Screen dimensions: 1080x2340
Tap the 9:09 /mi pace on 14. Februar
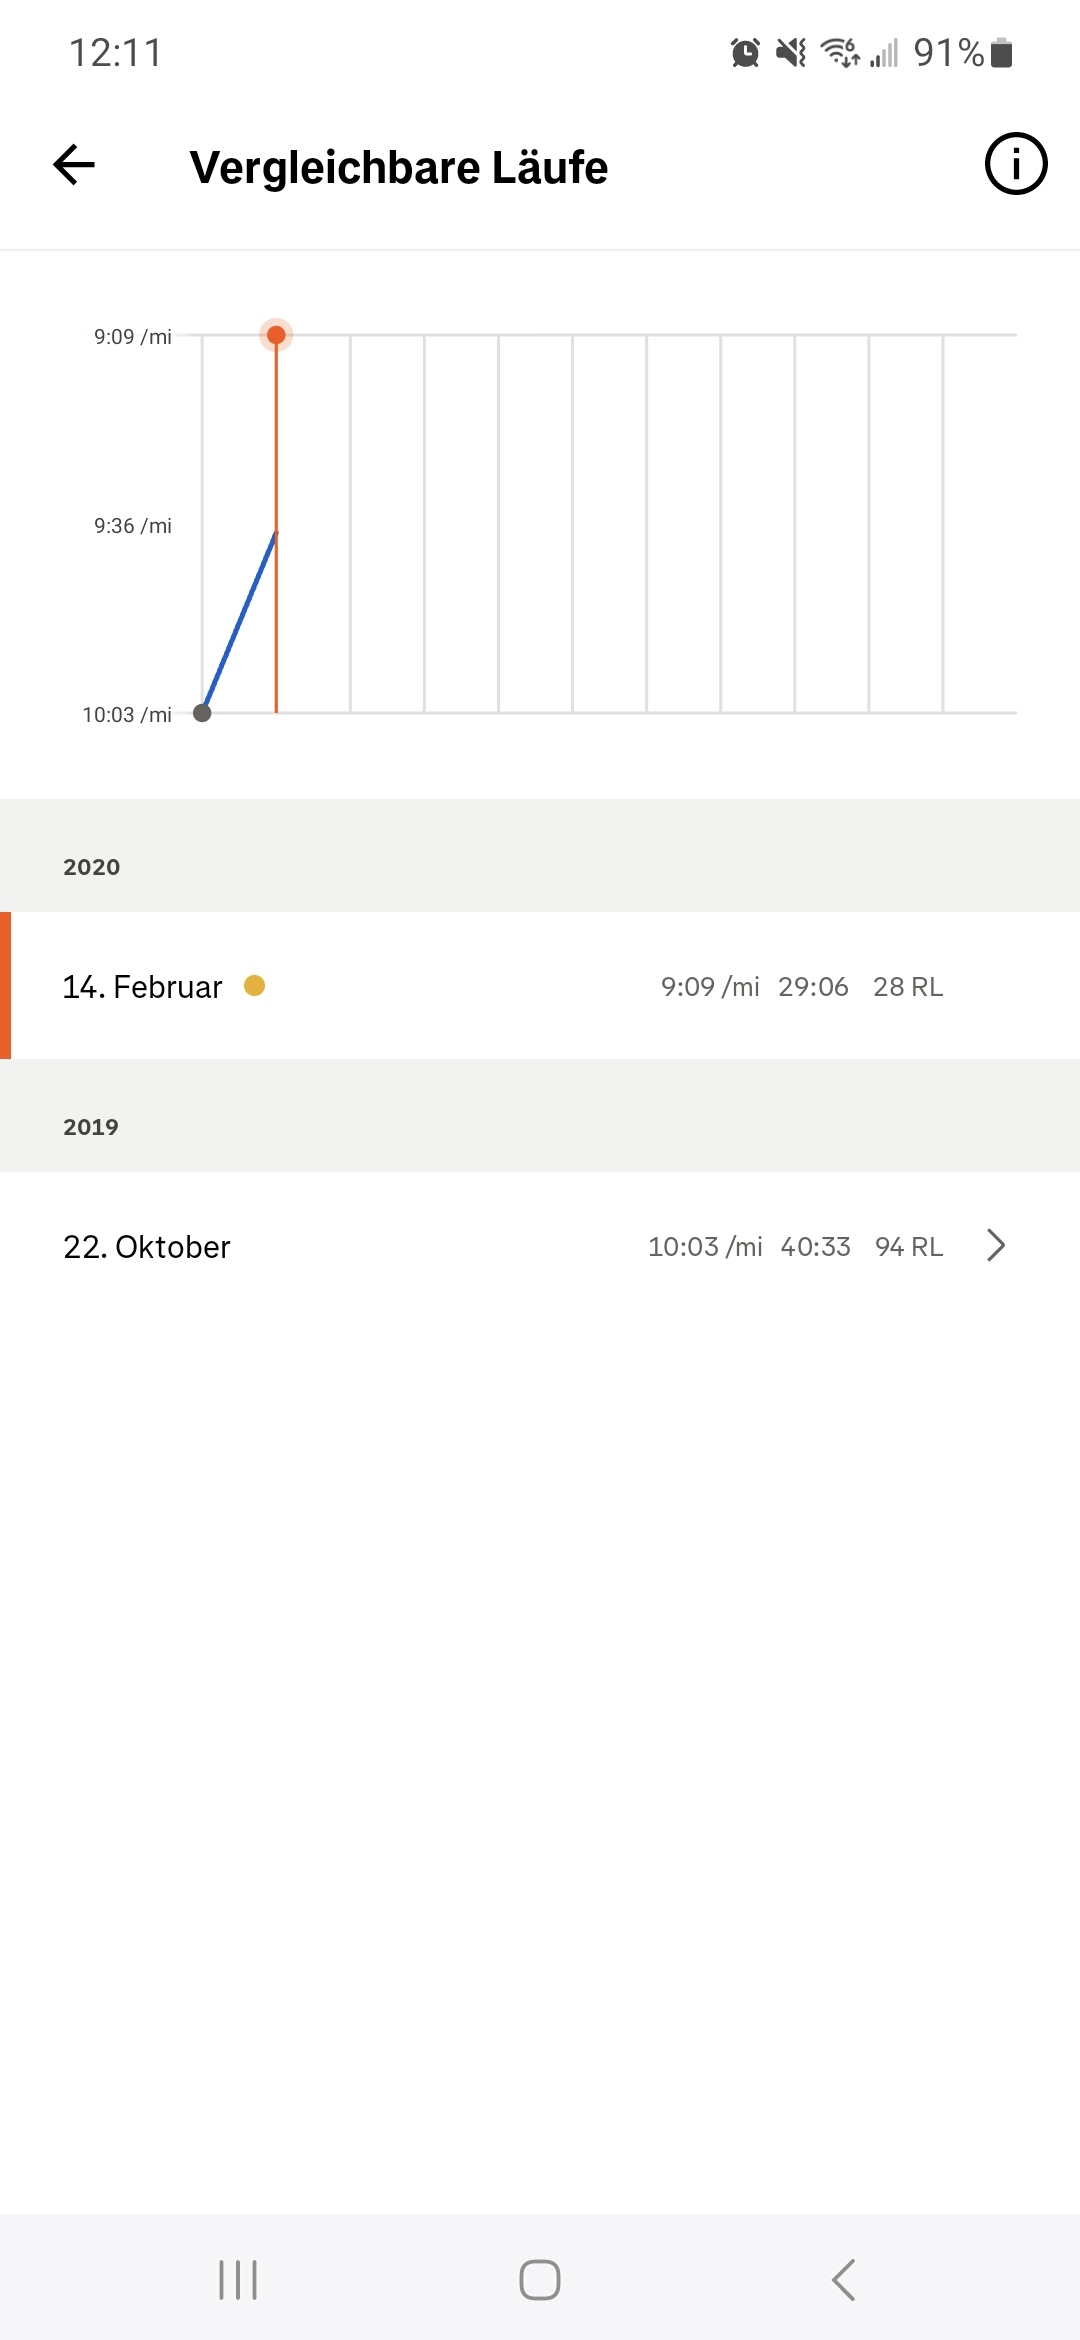point(710,987)
